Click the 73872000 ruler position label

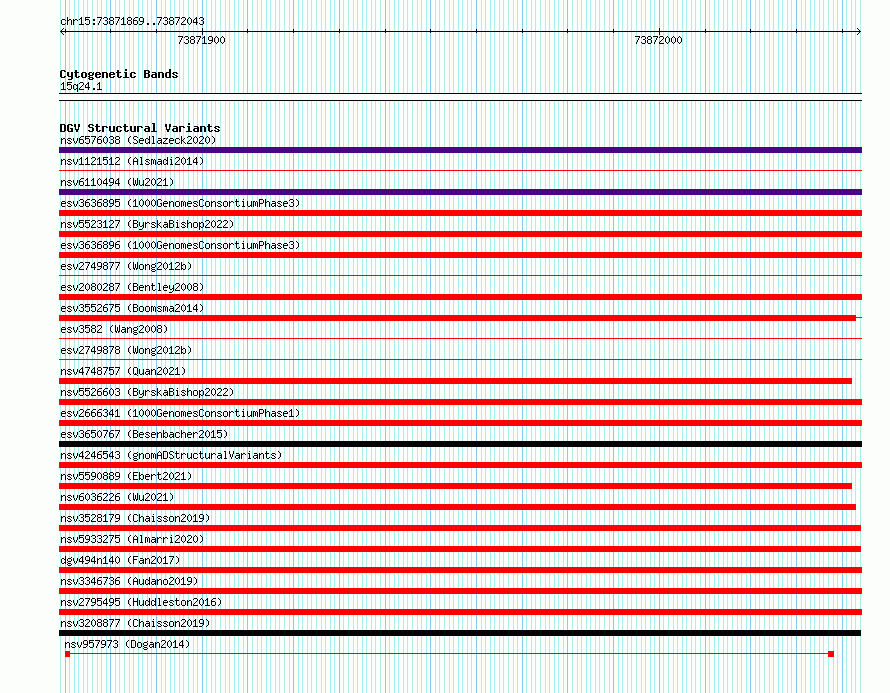[x=658, y=40]
